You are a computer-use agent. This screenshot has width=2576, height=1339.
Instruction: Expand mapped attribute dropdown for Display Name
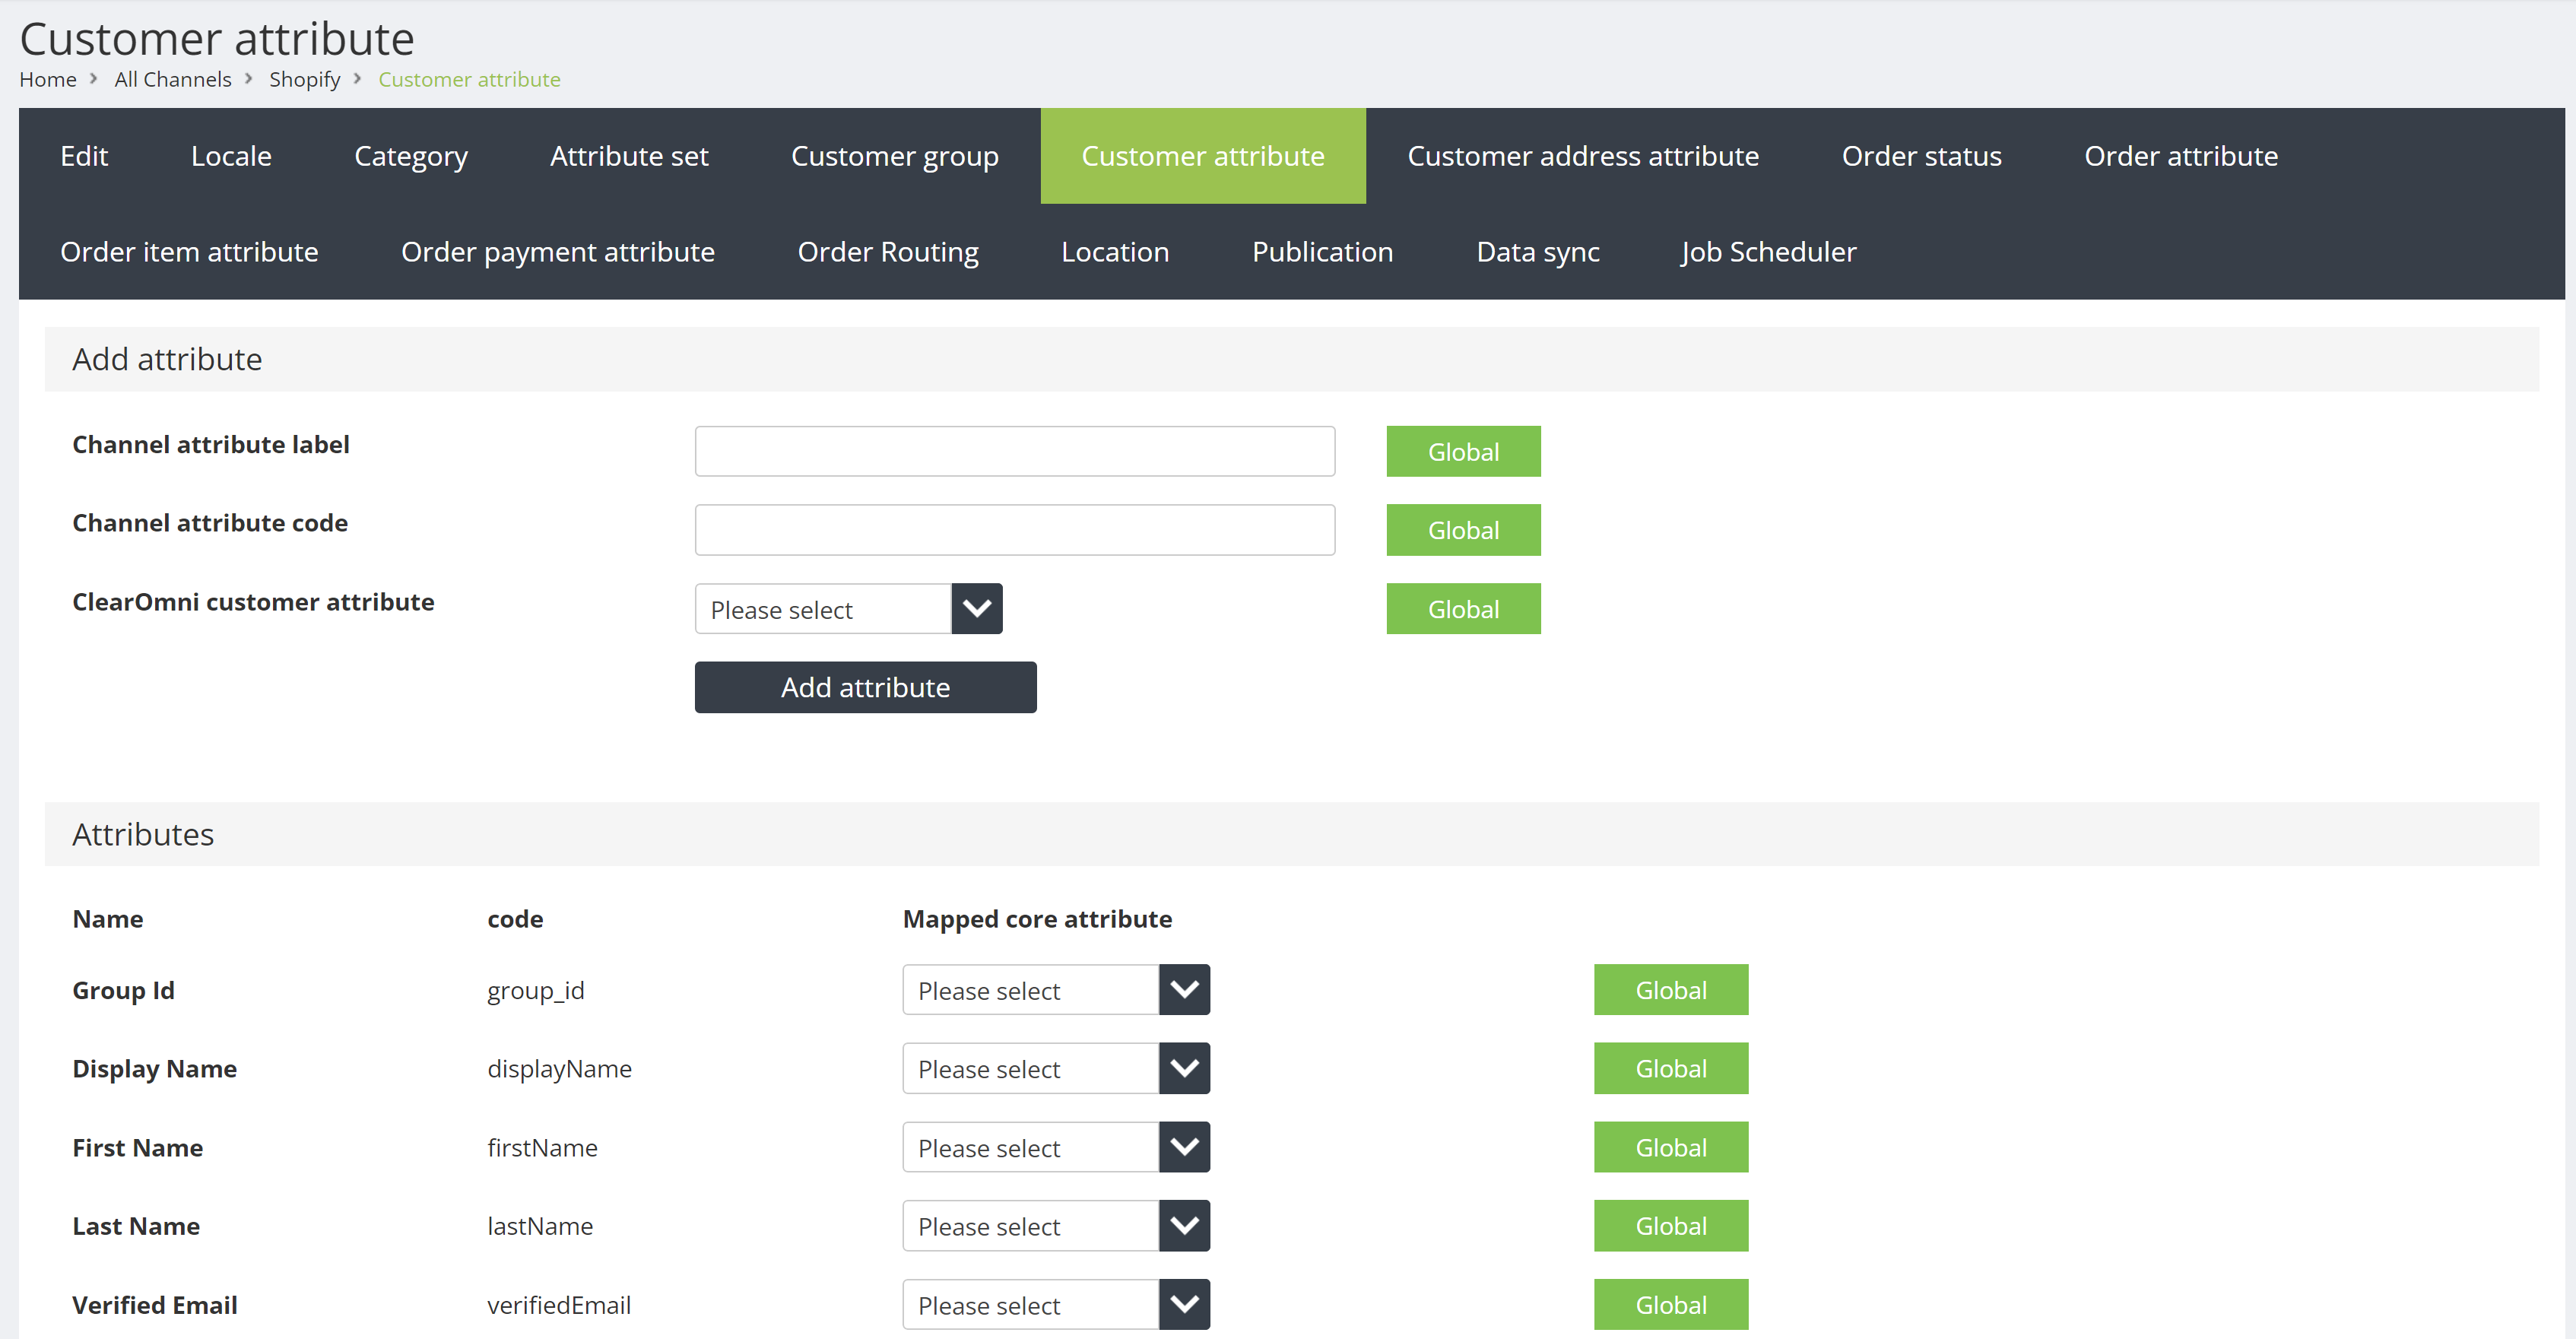(x=1056, y=1069)
